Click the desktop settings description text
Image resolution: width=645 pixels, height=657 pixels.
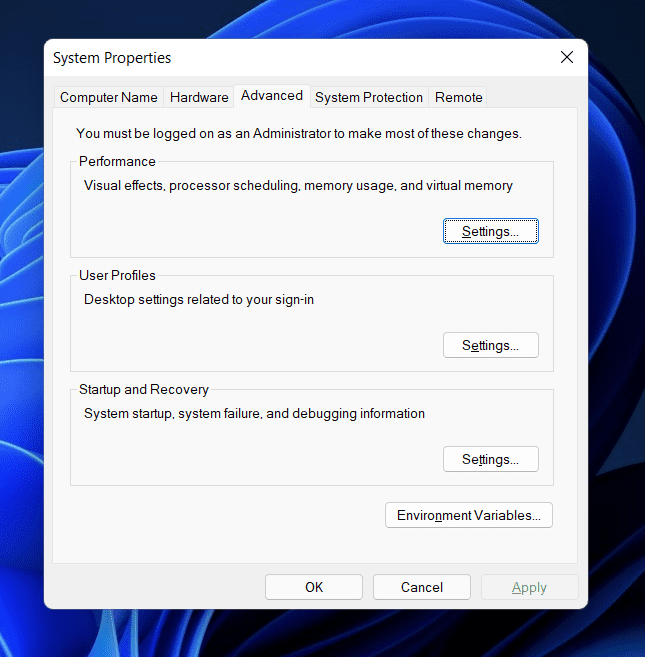pos(199,299)
